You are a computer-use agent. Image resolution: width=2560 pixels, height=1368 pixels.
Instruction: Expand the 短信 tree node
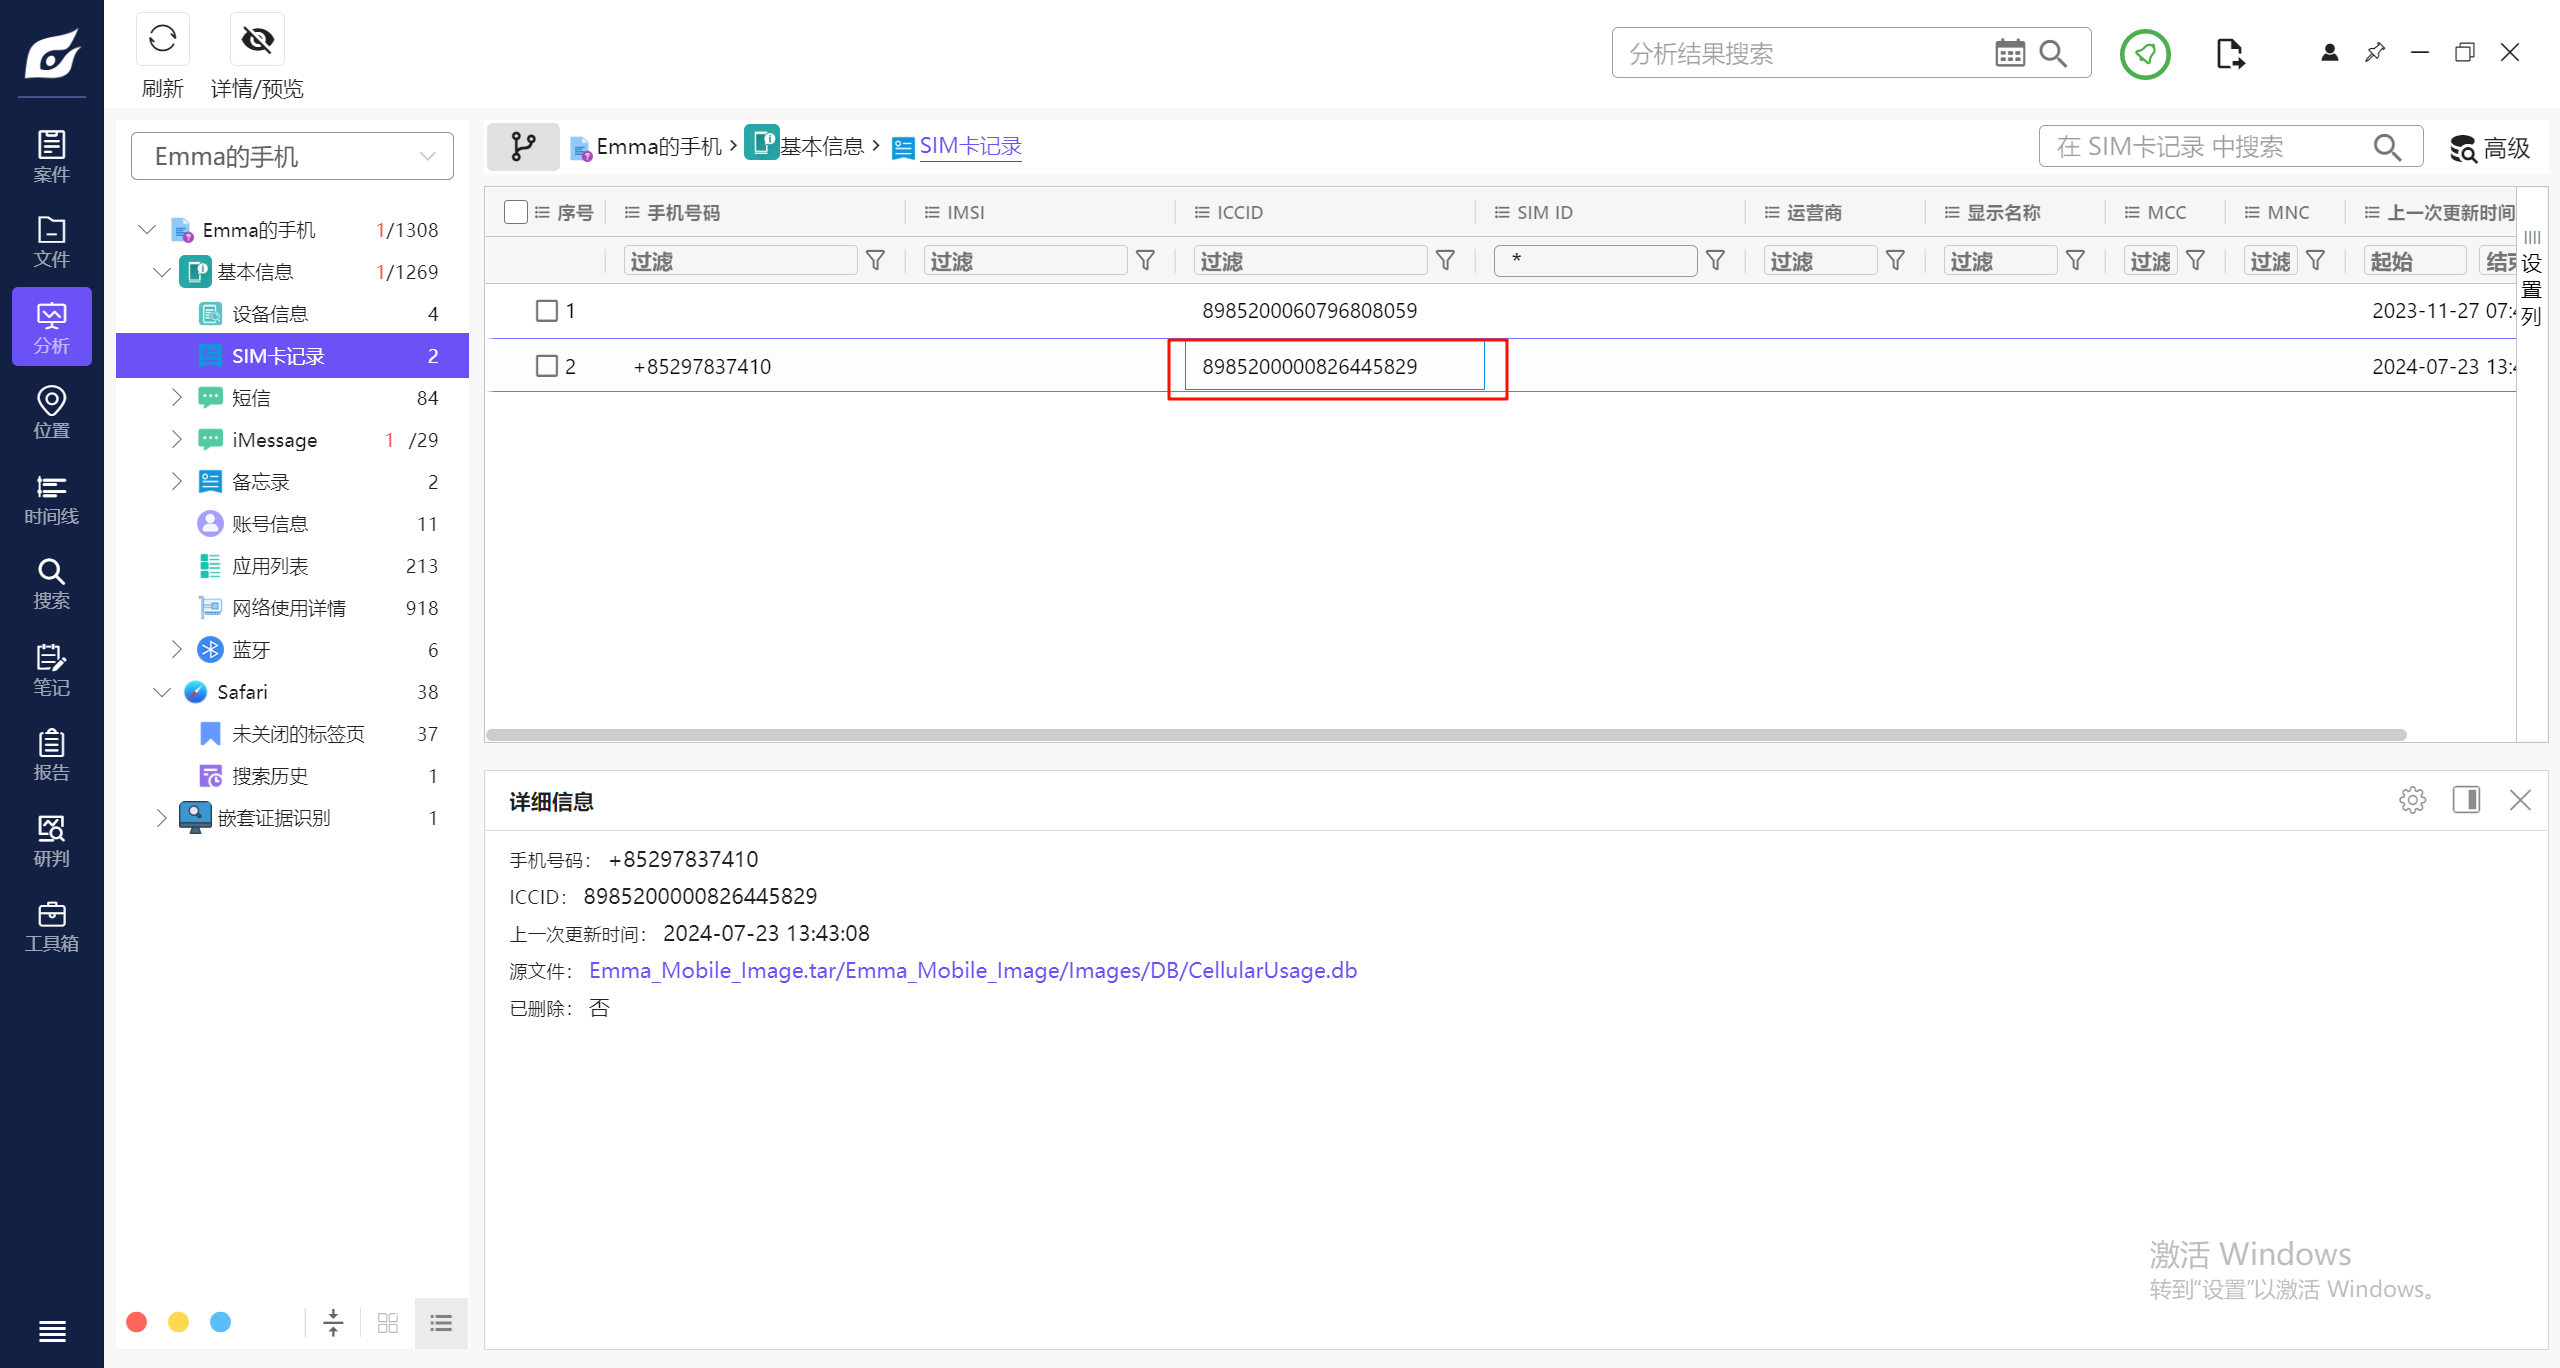[177, 397]
